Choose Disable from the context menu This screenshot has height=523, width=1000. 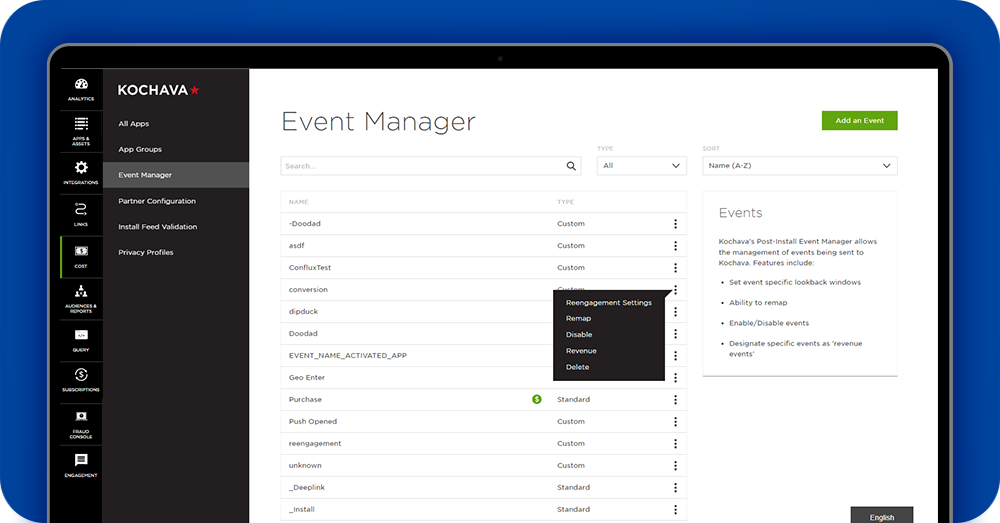tap(579, 335)
